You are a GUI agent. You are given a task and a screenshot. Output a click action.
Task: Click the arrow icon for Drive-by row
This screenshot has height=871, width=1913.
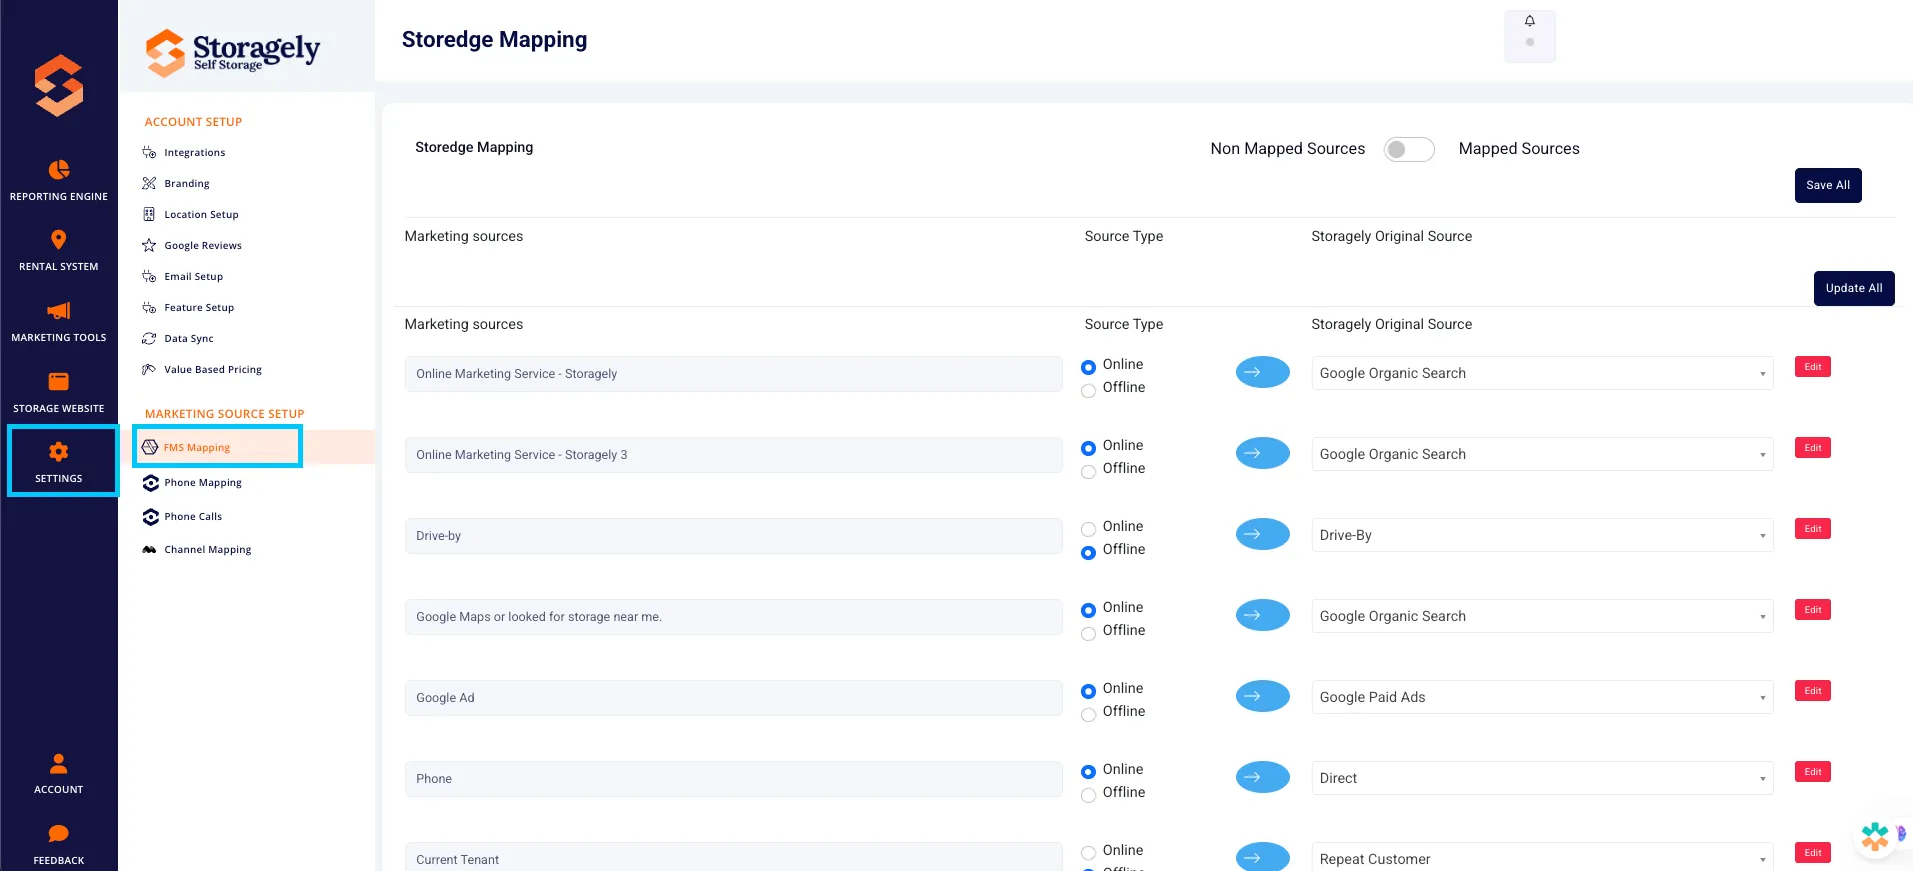tap(1263, 534)
